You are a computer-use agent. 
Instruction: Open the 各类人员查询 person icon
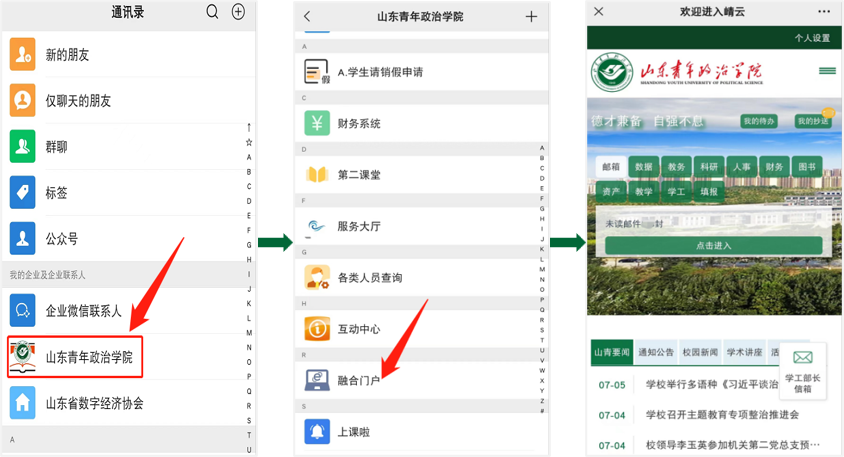pyautogui.click(x=317, y=277)
